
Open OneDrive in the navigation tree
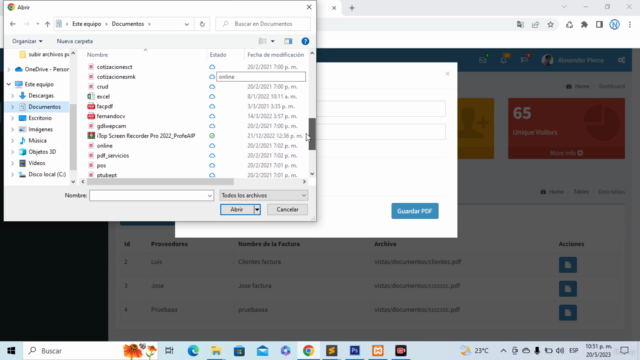[46, 69]
